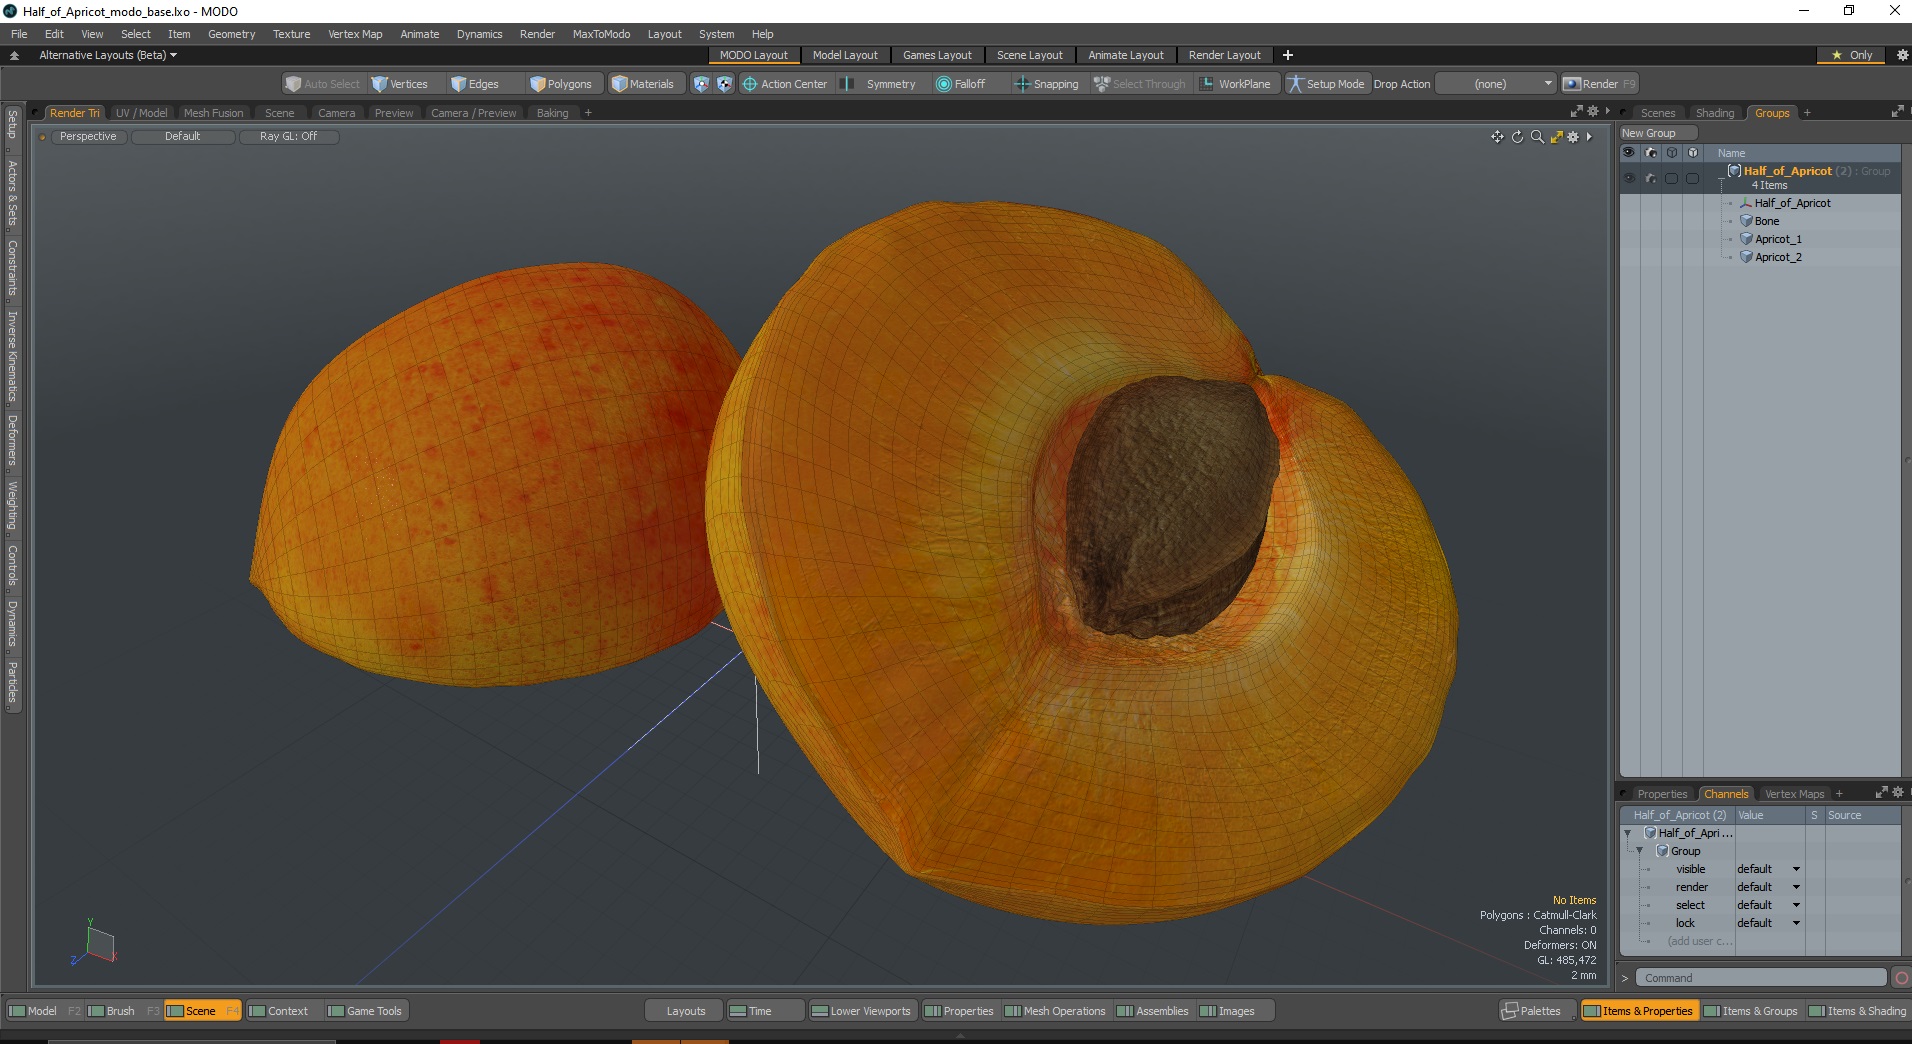Click the checkered icon left of Action Center
Viewport: 1912px width, 1044px height.
tap(724, 84)
